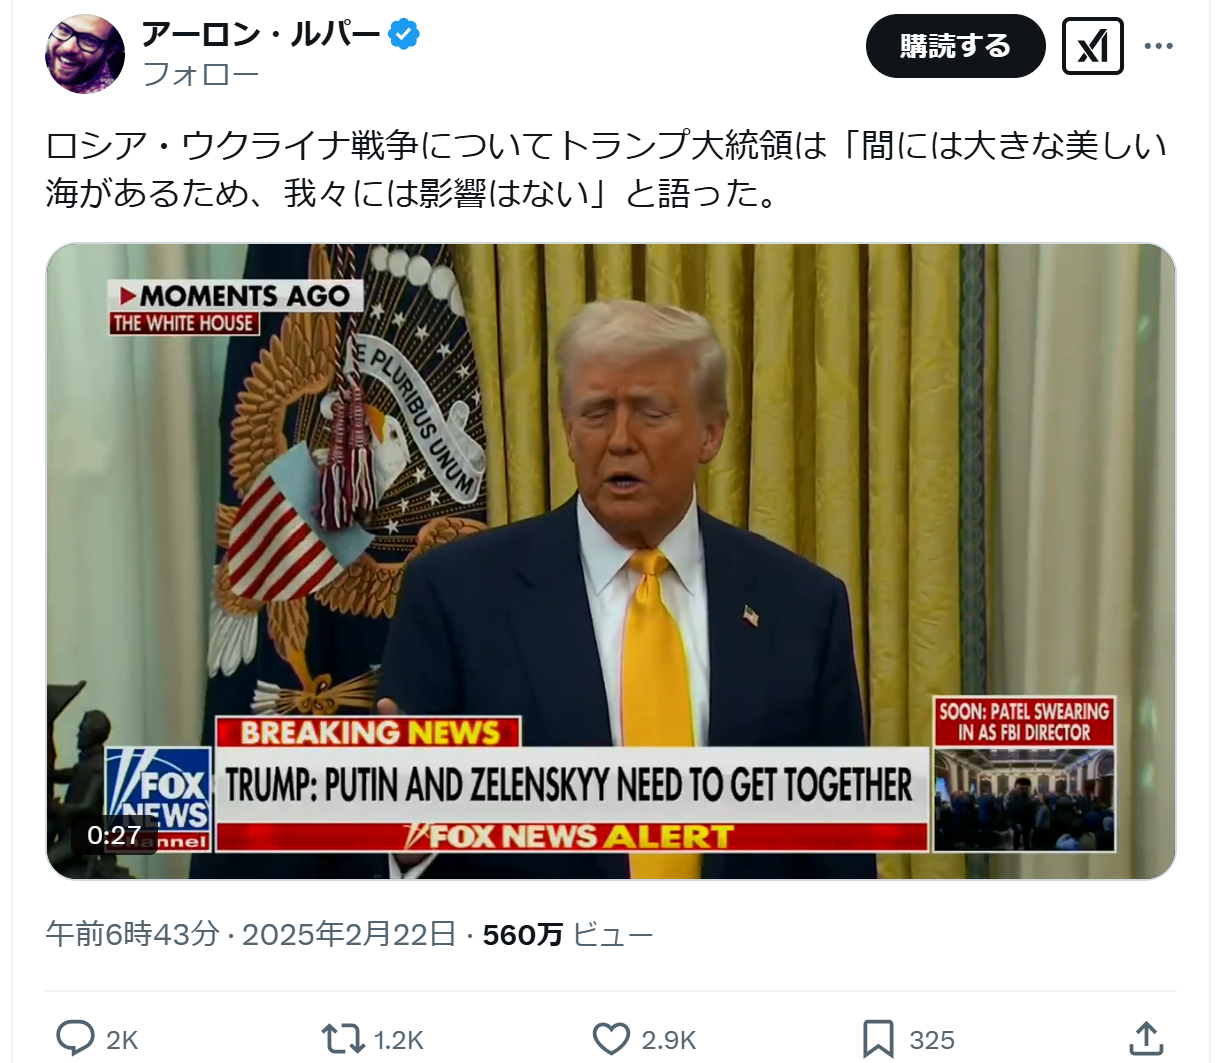The height and width of the screenshot is (1063, 1226).
Task: Click the 購読する subscribe button
Action: pos(955,46)
